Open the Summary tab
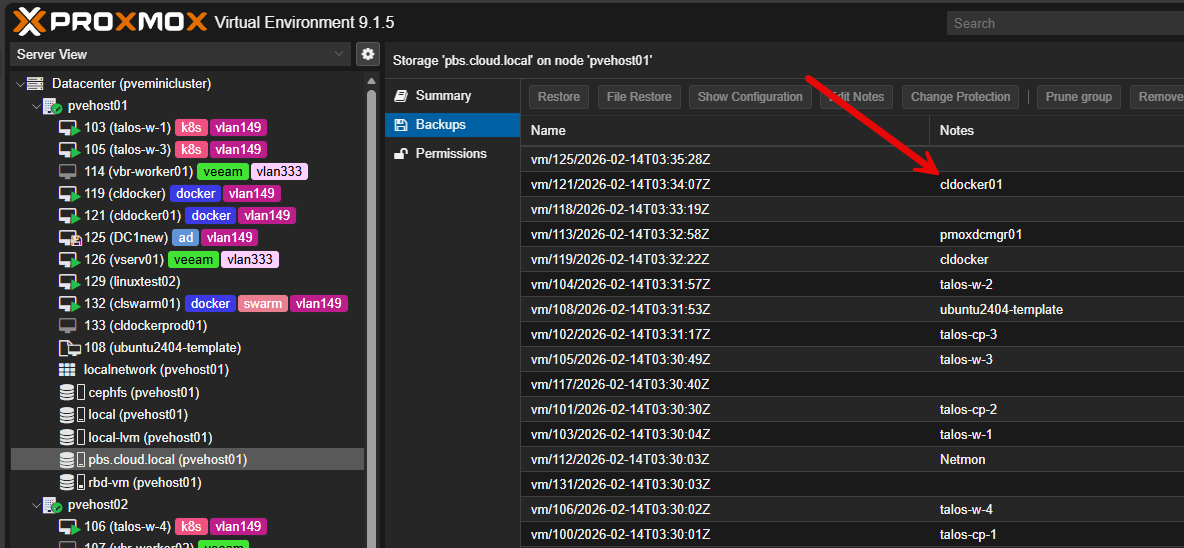The image size is (1184, 548). point(452,96)
